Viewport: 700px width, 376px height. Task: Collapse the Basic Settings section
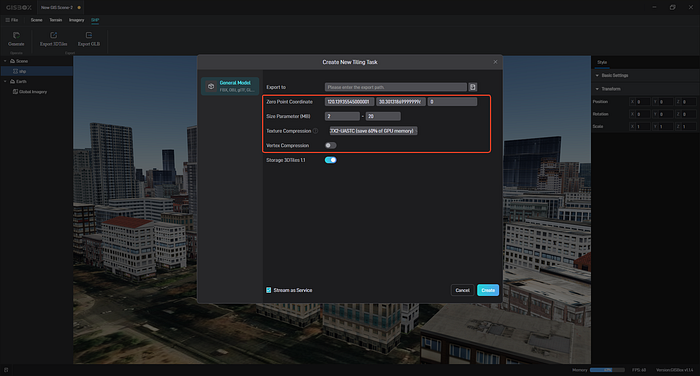click(x=597, y=75)
